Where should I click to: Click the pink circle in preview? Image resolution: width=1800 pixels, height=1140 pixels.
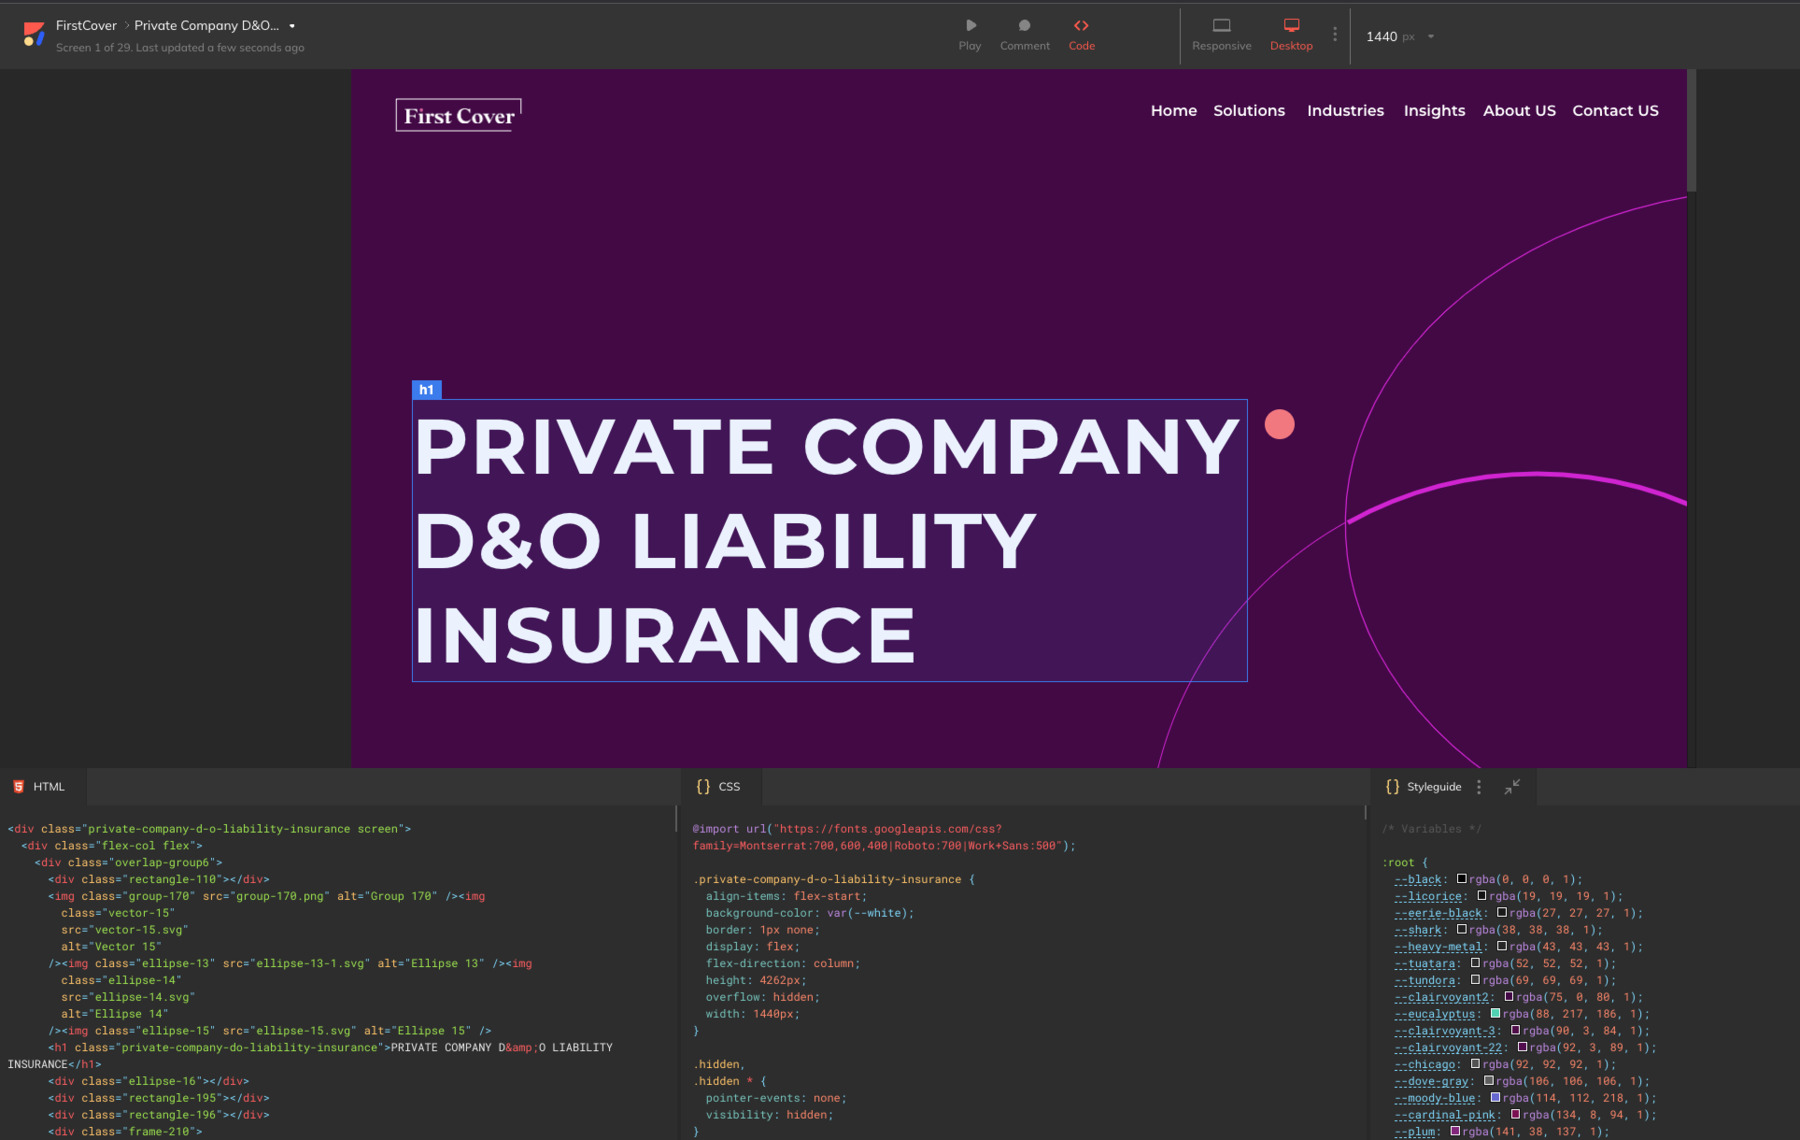[1279, 425]
